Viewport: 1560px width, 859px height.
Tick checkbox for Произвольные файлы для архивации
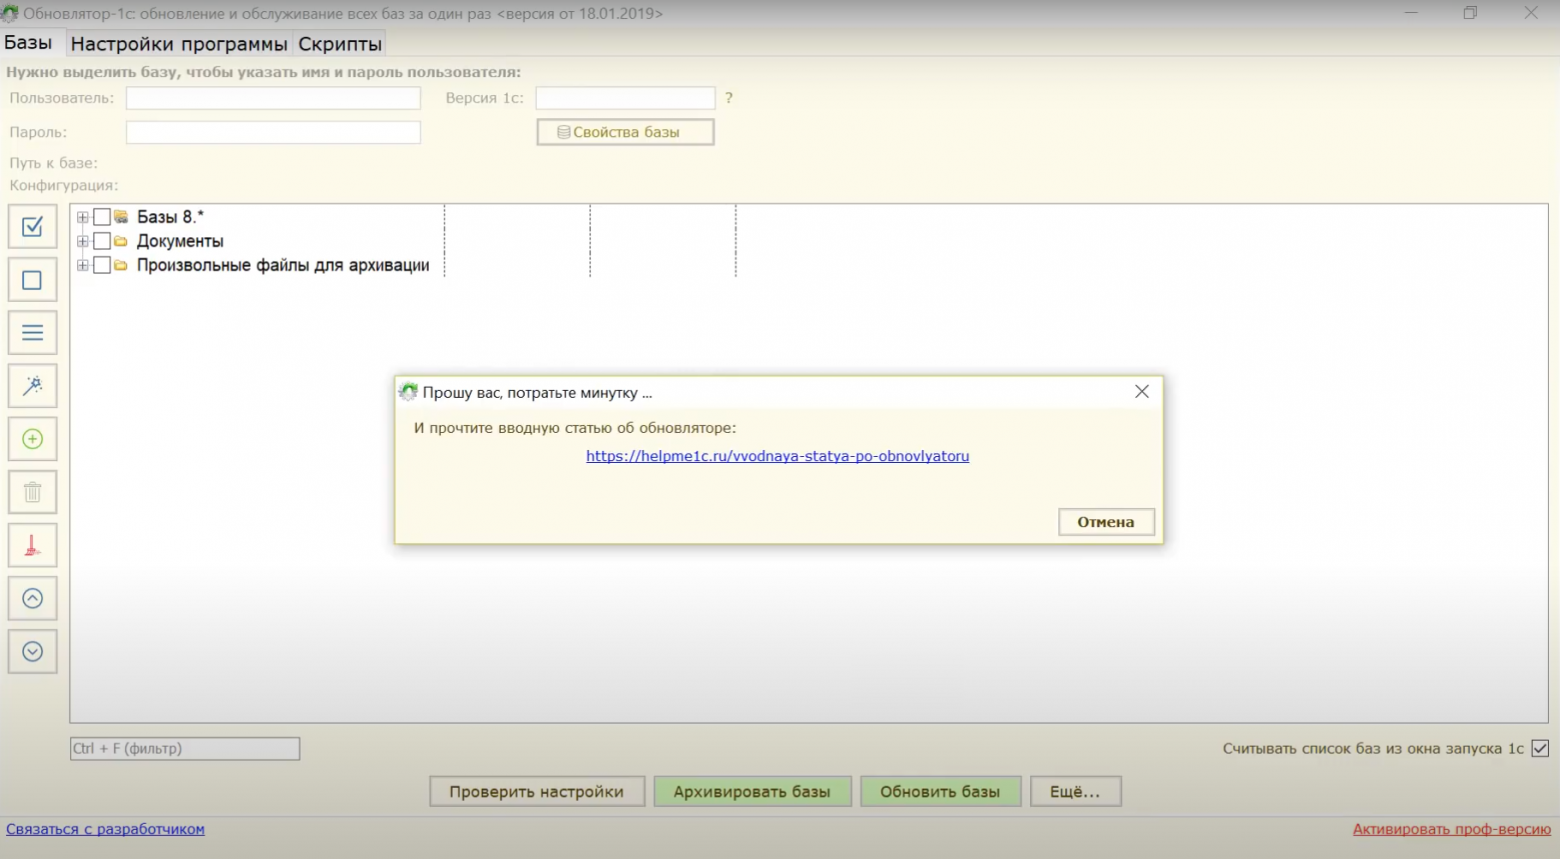(x=102, y=265)
